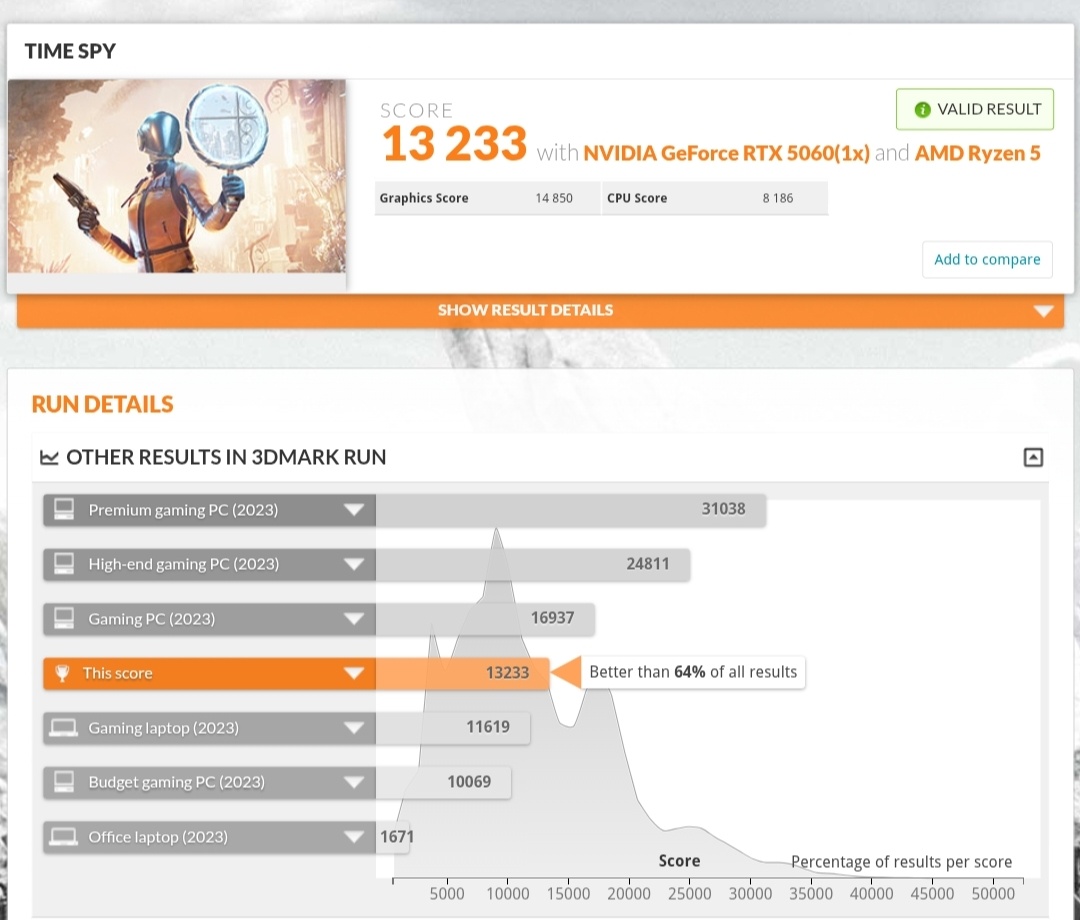The image size is (1080, 920).
Task: Open SHOW RESULT DETAILS
Action: [x=525, y=310]
